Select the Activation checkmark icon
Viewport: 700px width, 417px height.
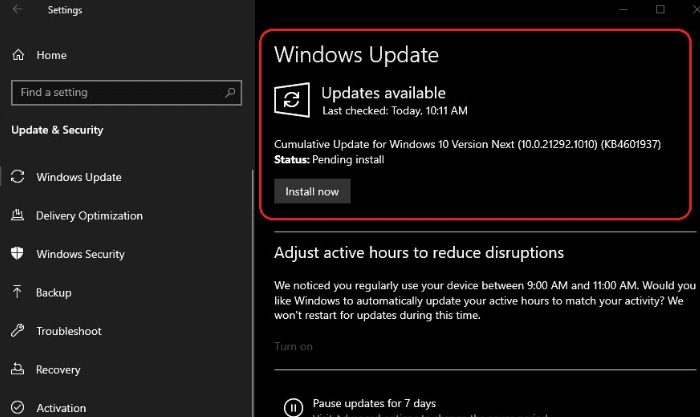point(17,407)
